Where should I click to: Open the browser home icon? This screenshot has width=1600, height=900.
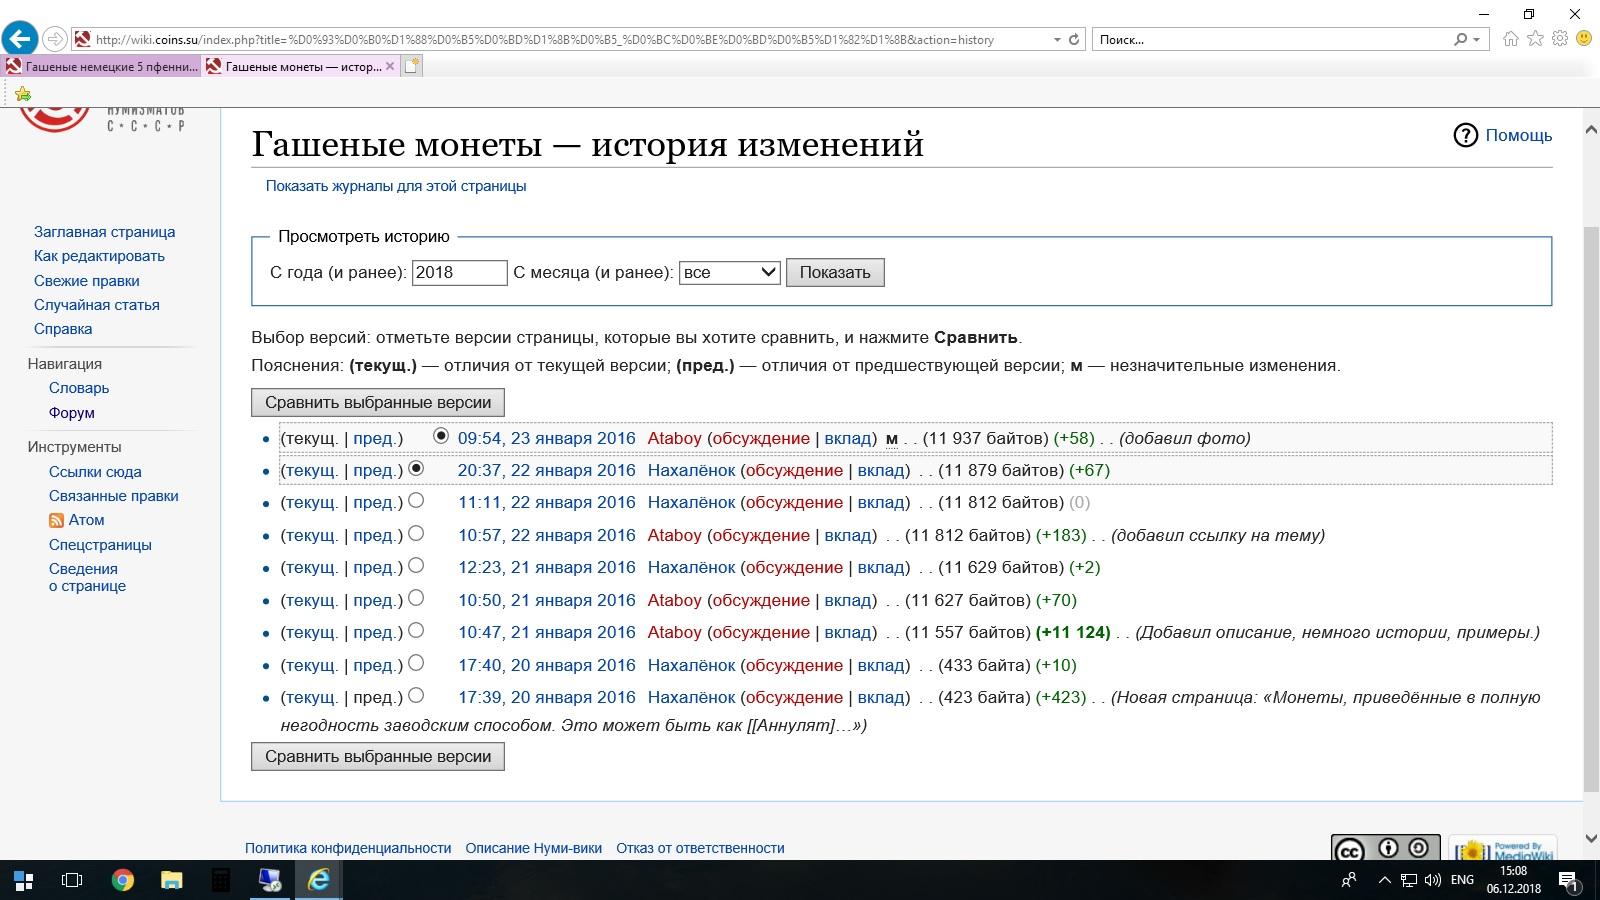(x=1510, y=39)
